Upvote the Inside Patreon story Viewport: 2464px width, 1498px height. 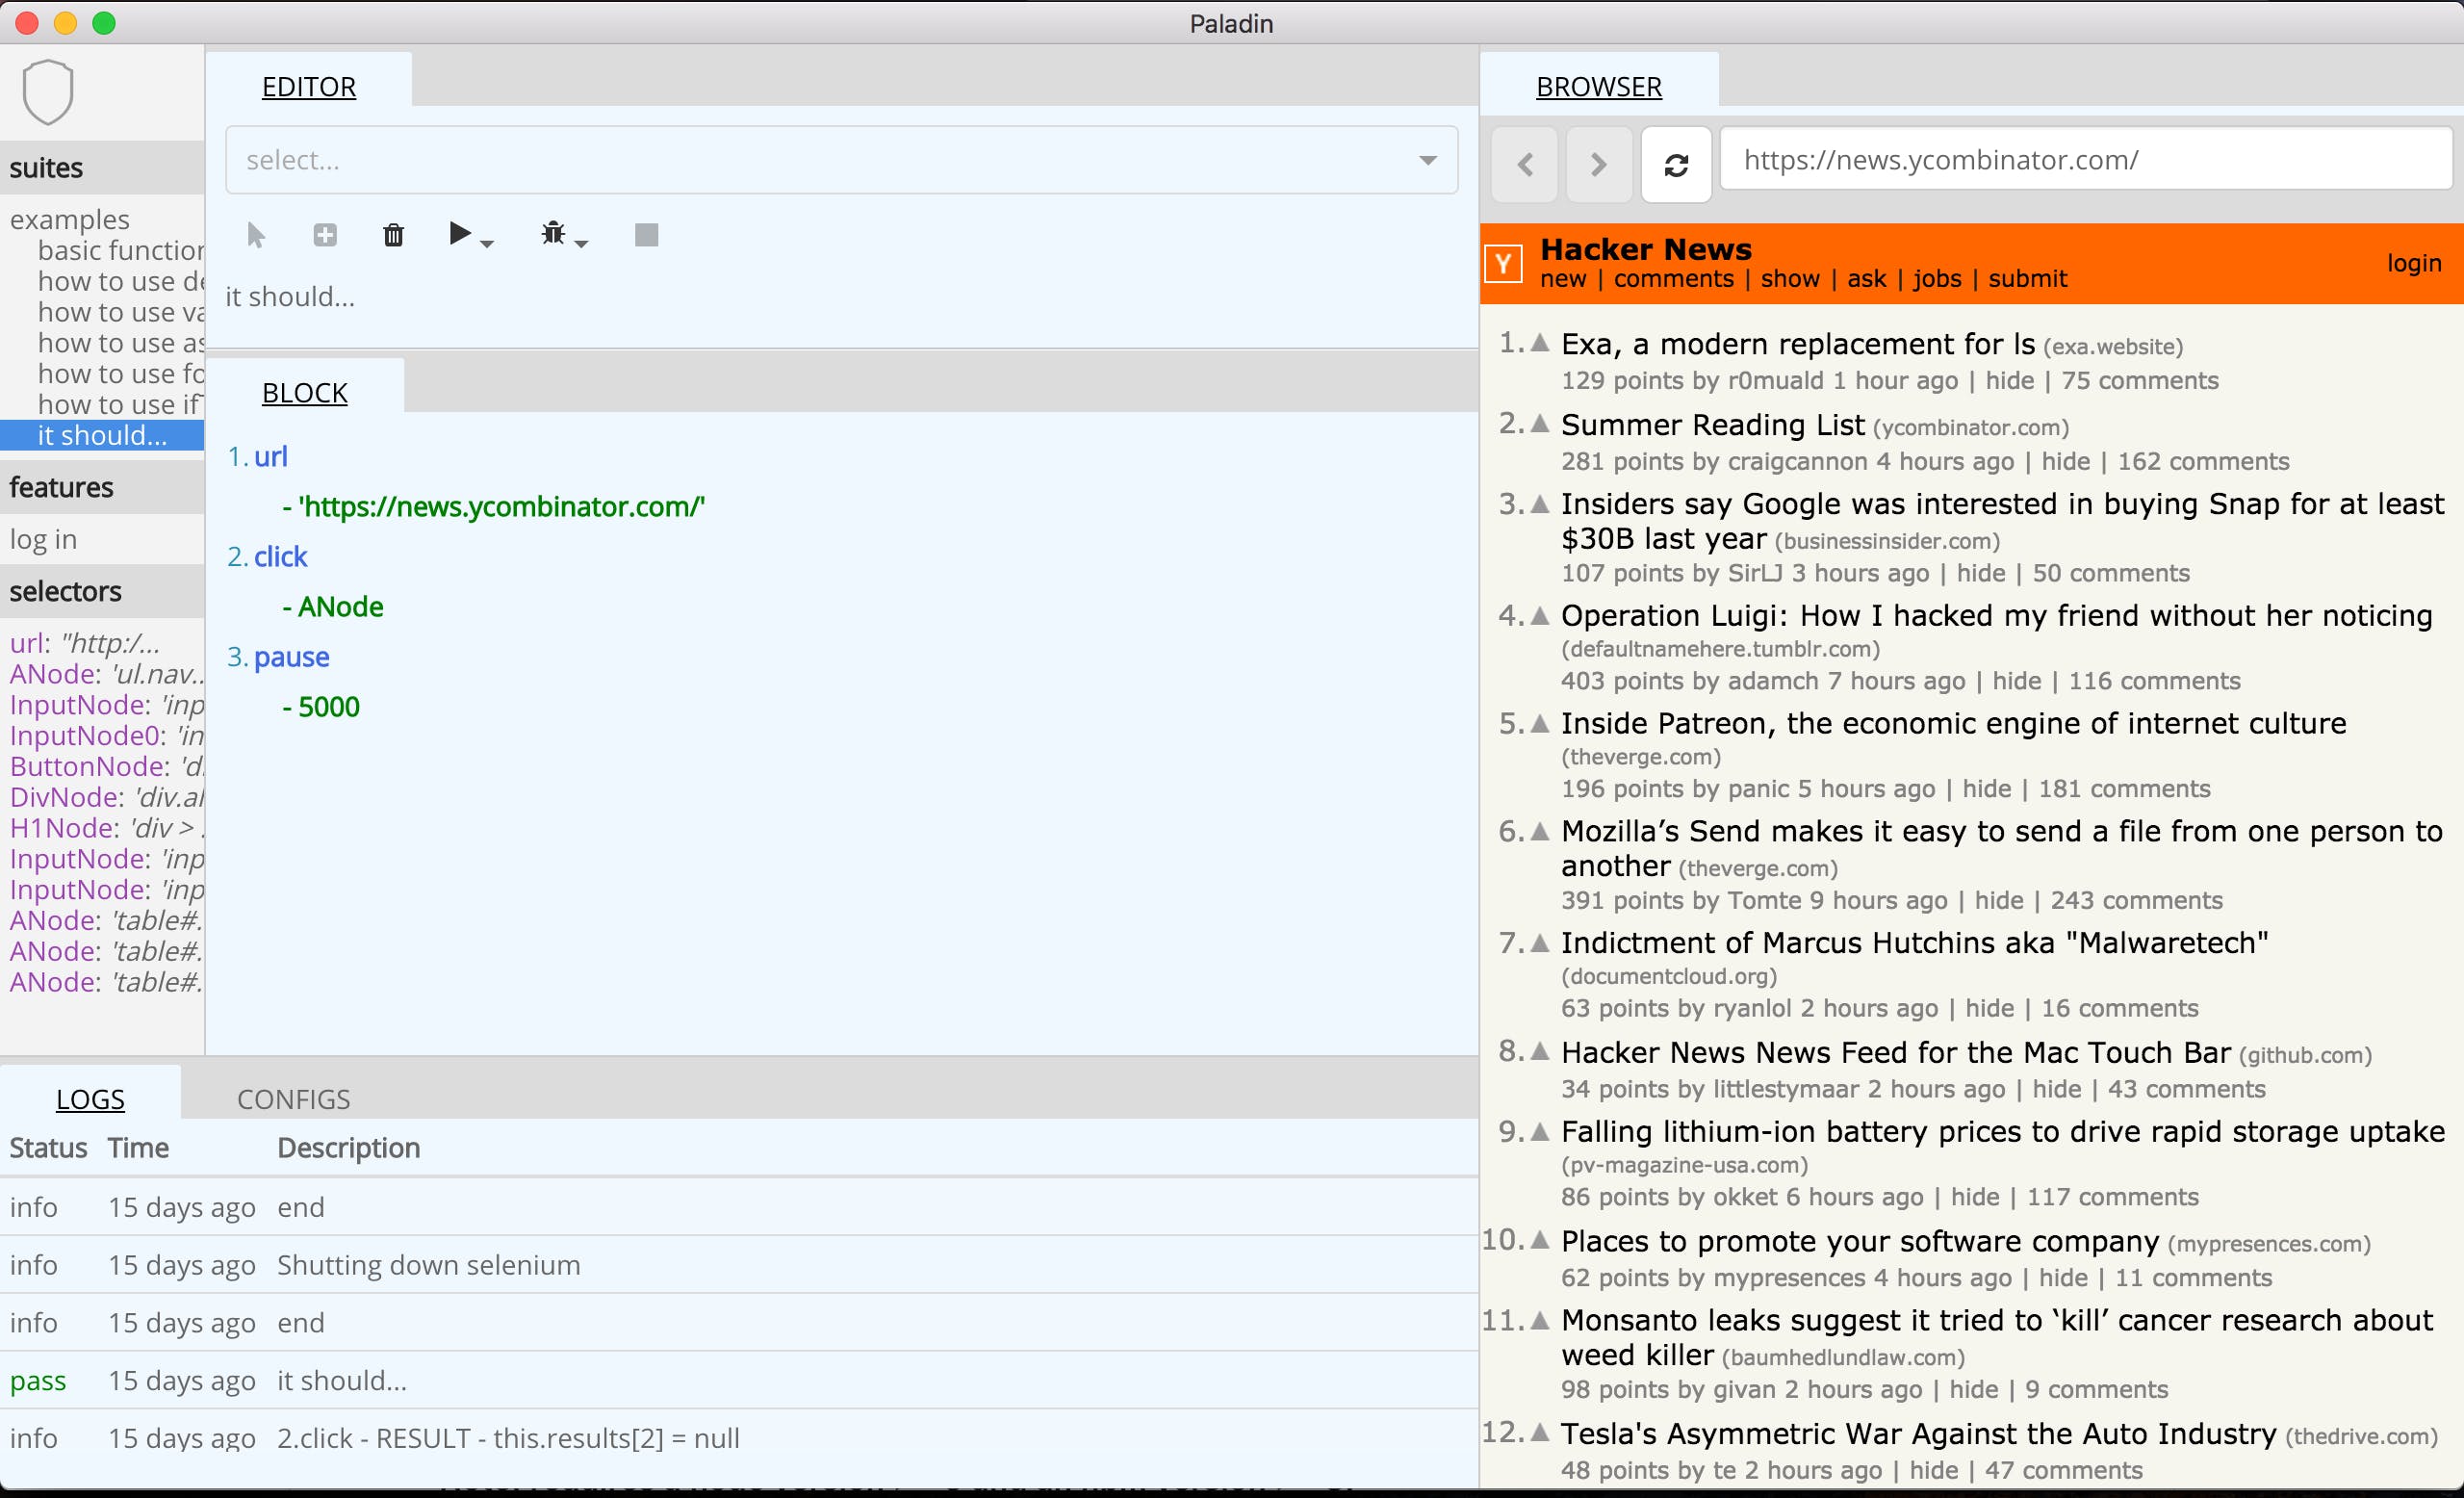[x=1540, y=723]
